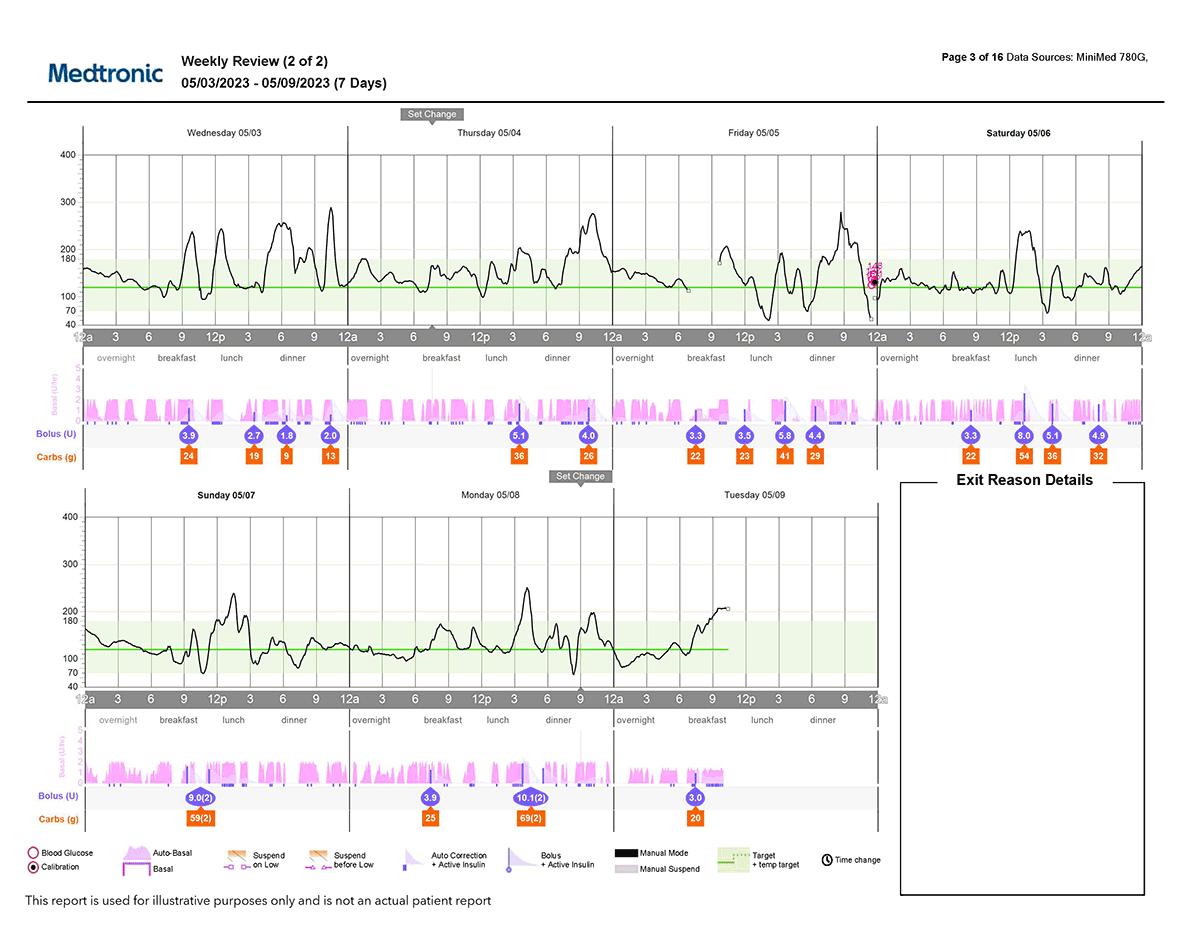Click Thursday's 36 g carbs box
The image size is (1200, 927).
(x=519, y=457)
